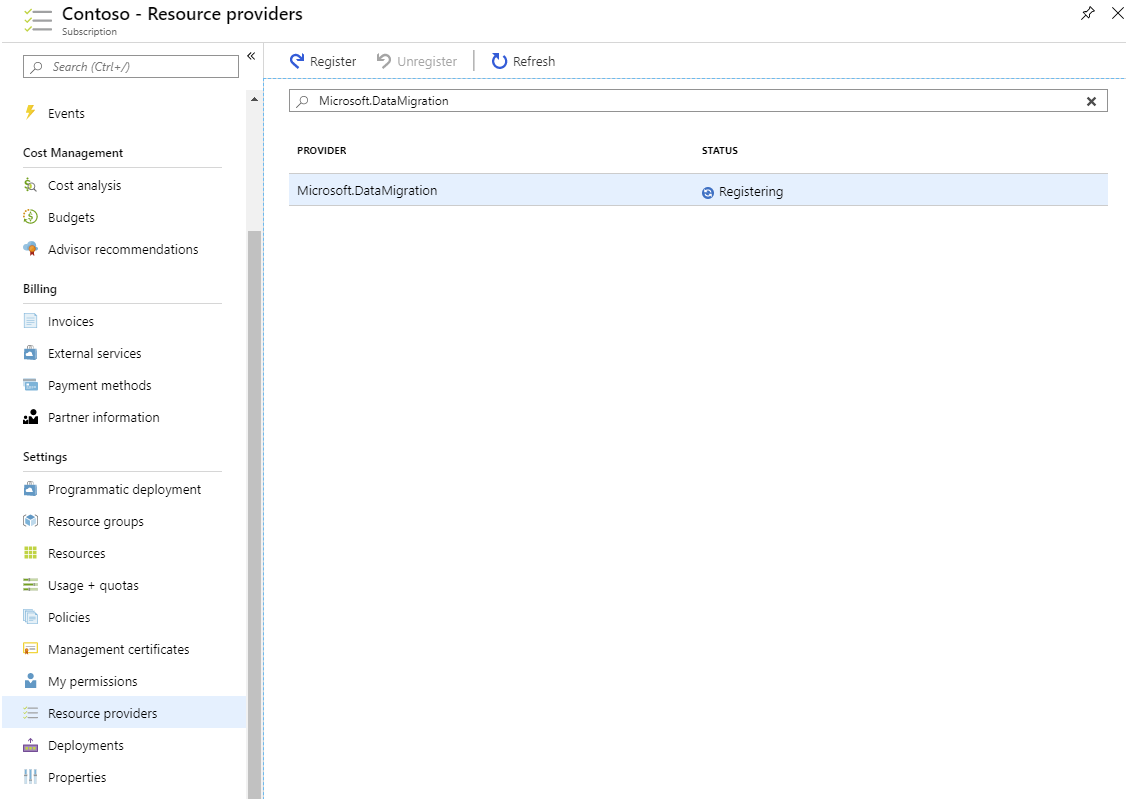
Task: Click the Policies icon
Action: tap(30, 617)
